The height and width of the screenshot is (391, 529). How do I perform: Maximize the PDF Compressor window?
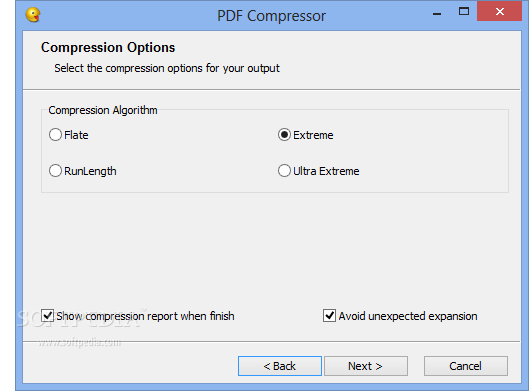(464, 11)
